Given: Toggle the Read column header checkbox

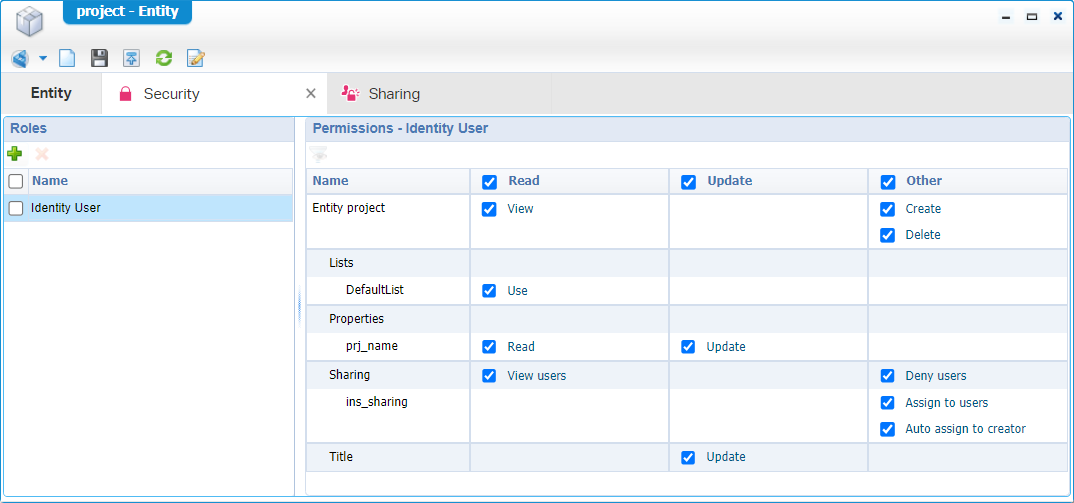Looking at the screenshot, I should [489, 181].
